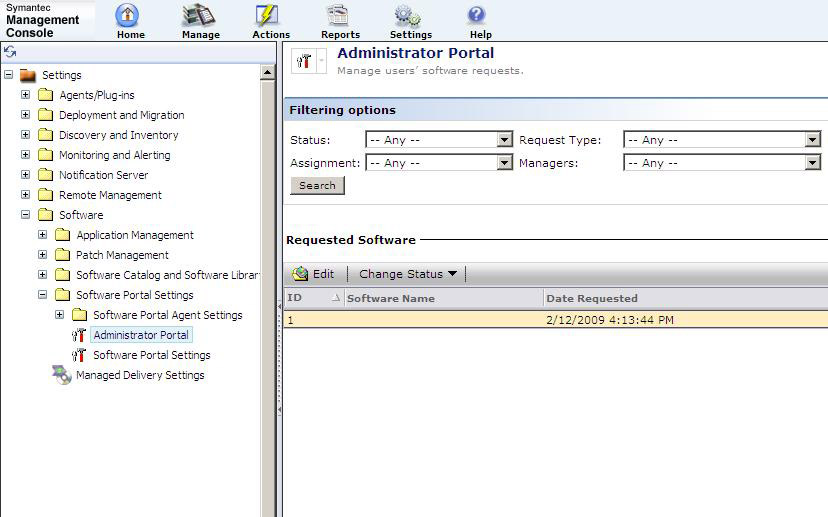This screenshot has height=517, width=828.
Task: Open the Settings gears icon
Action: point(408,15)
